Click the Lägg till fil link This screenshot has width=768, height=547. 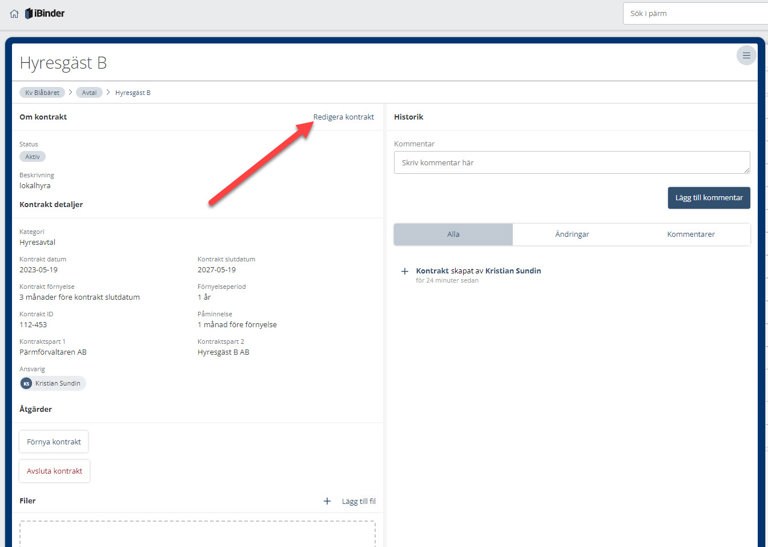[358, 501]
